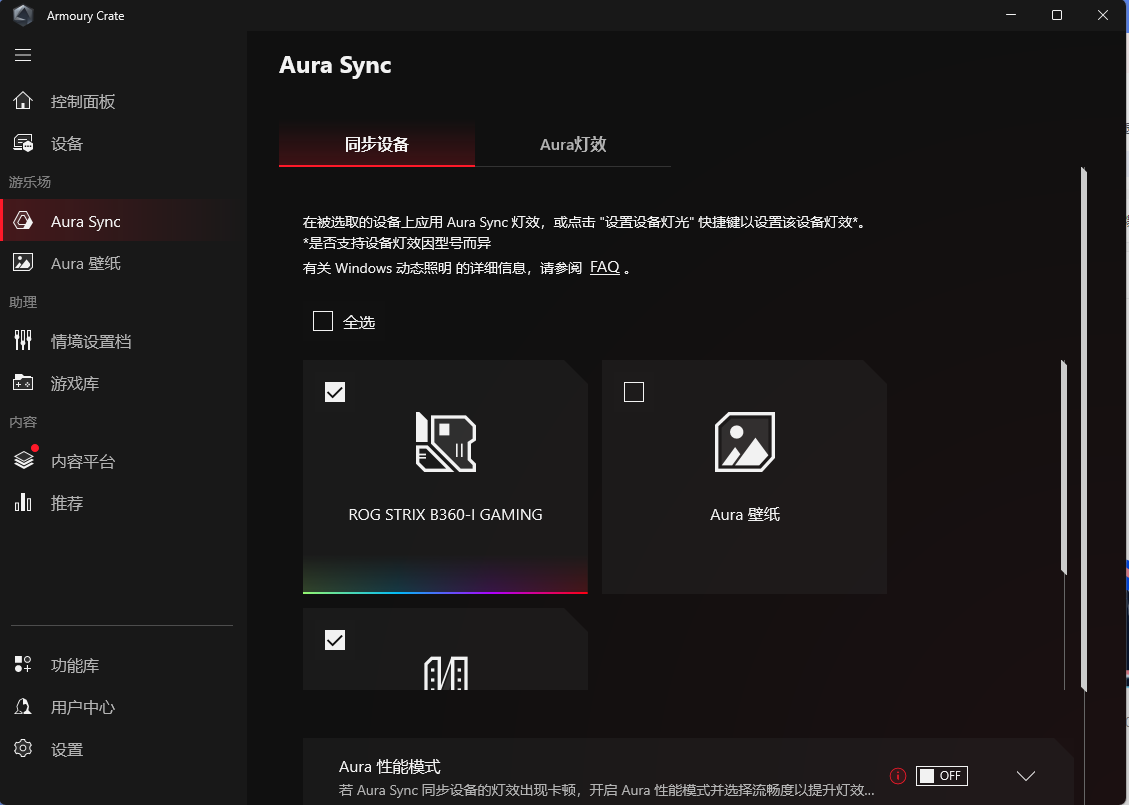
Task: Open the 设置 gear icon
Action: (23, 749)
